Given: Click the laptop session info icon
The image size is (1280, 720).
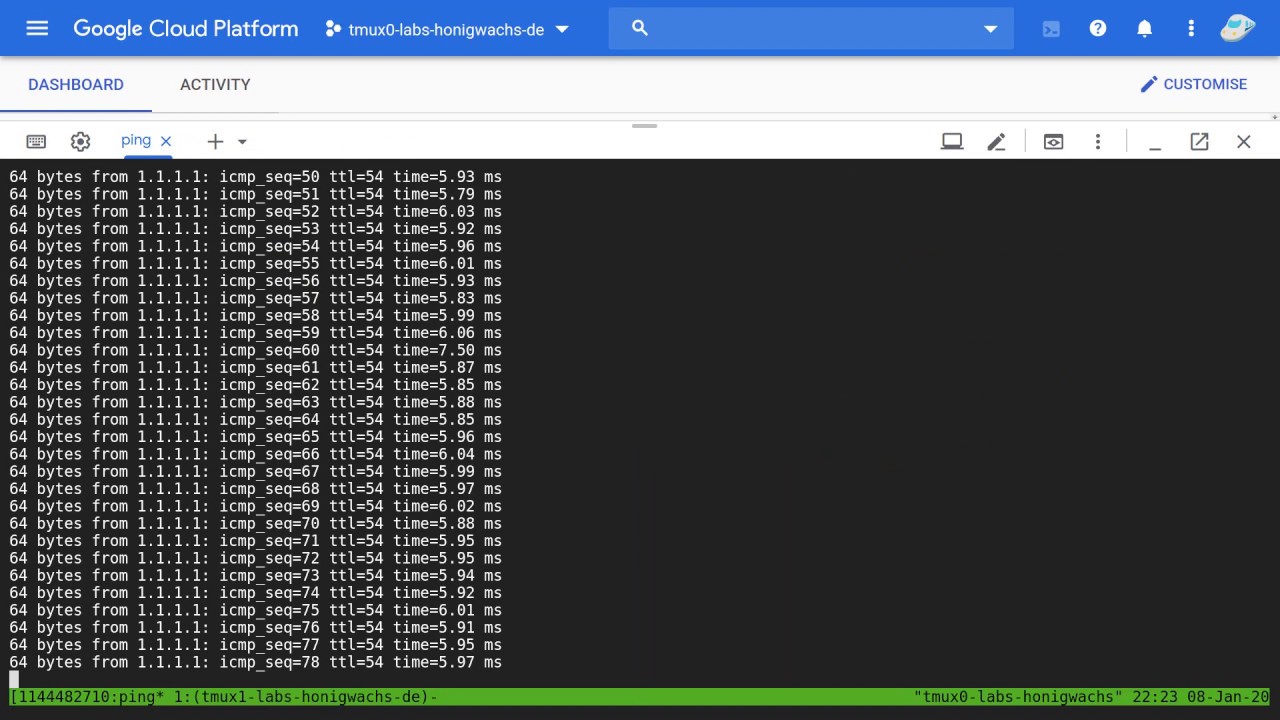Looking at the screenshot, I should [x=952, y=142].
